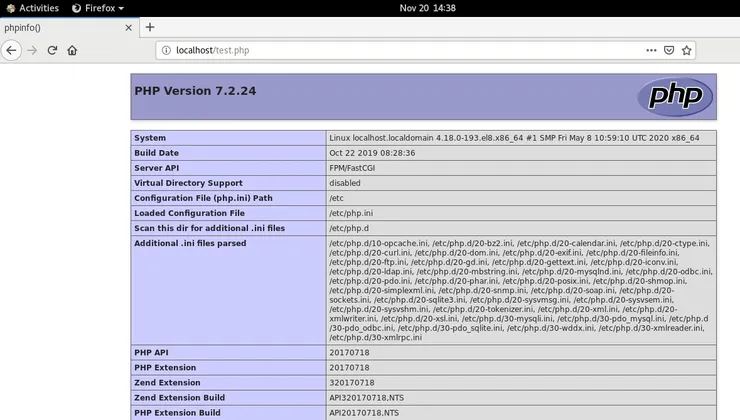Select Additional .ini files parsed label
Viewport: 740px width, 420px height.
pyautogui.click(x=190, y=244)
